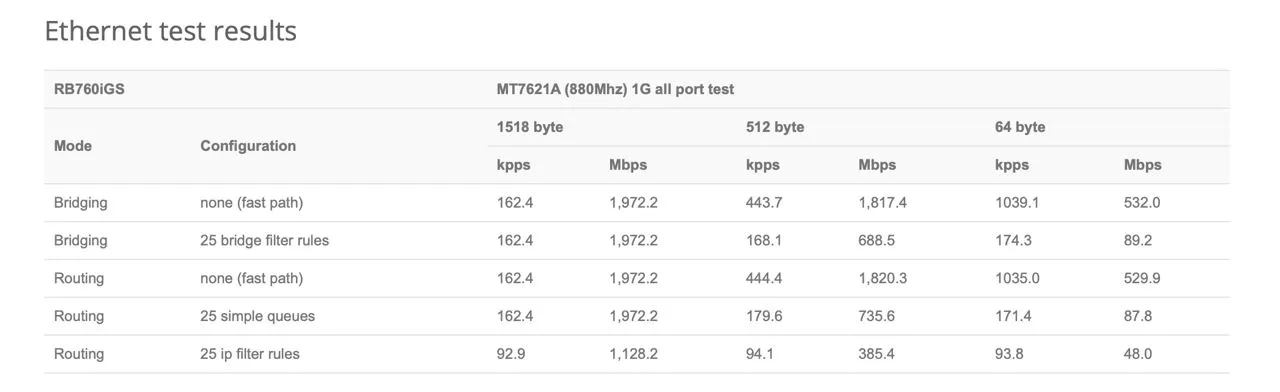Select the 688.5 Mbps bridging value
This screenshot has width=1280, height=392.
877,241
